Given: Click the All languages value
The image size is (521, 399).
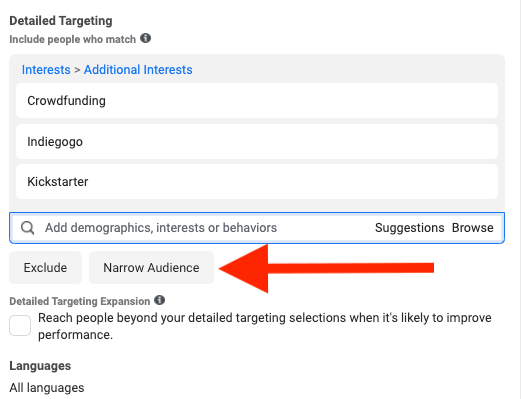Looking at the screenshot, I should point(47,388).
